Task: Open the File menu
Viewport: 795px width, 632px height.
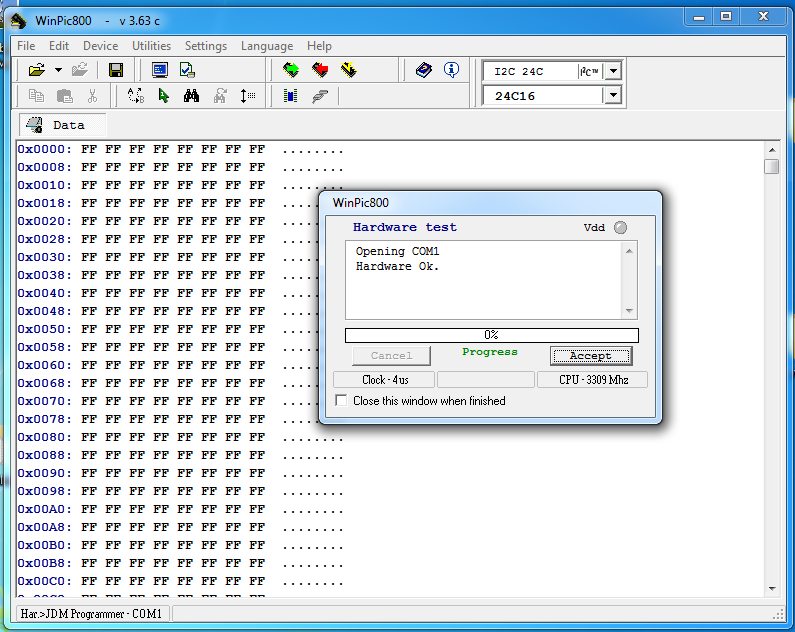Action: click(x=26, y=46)
